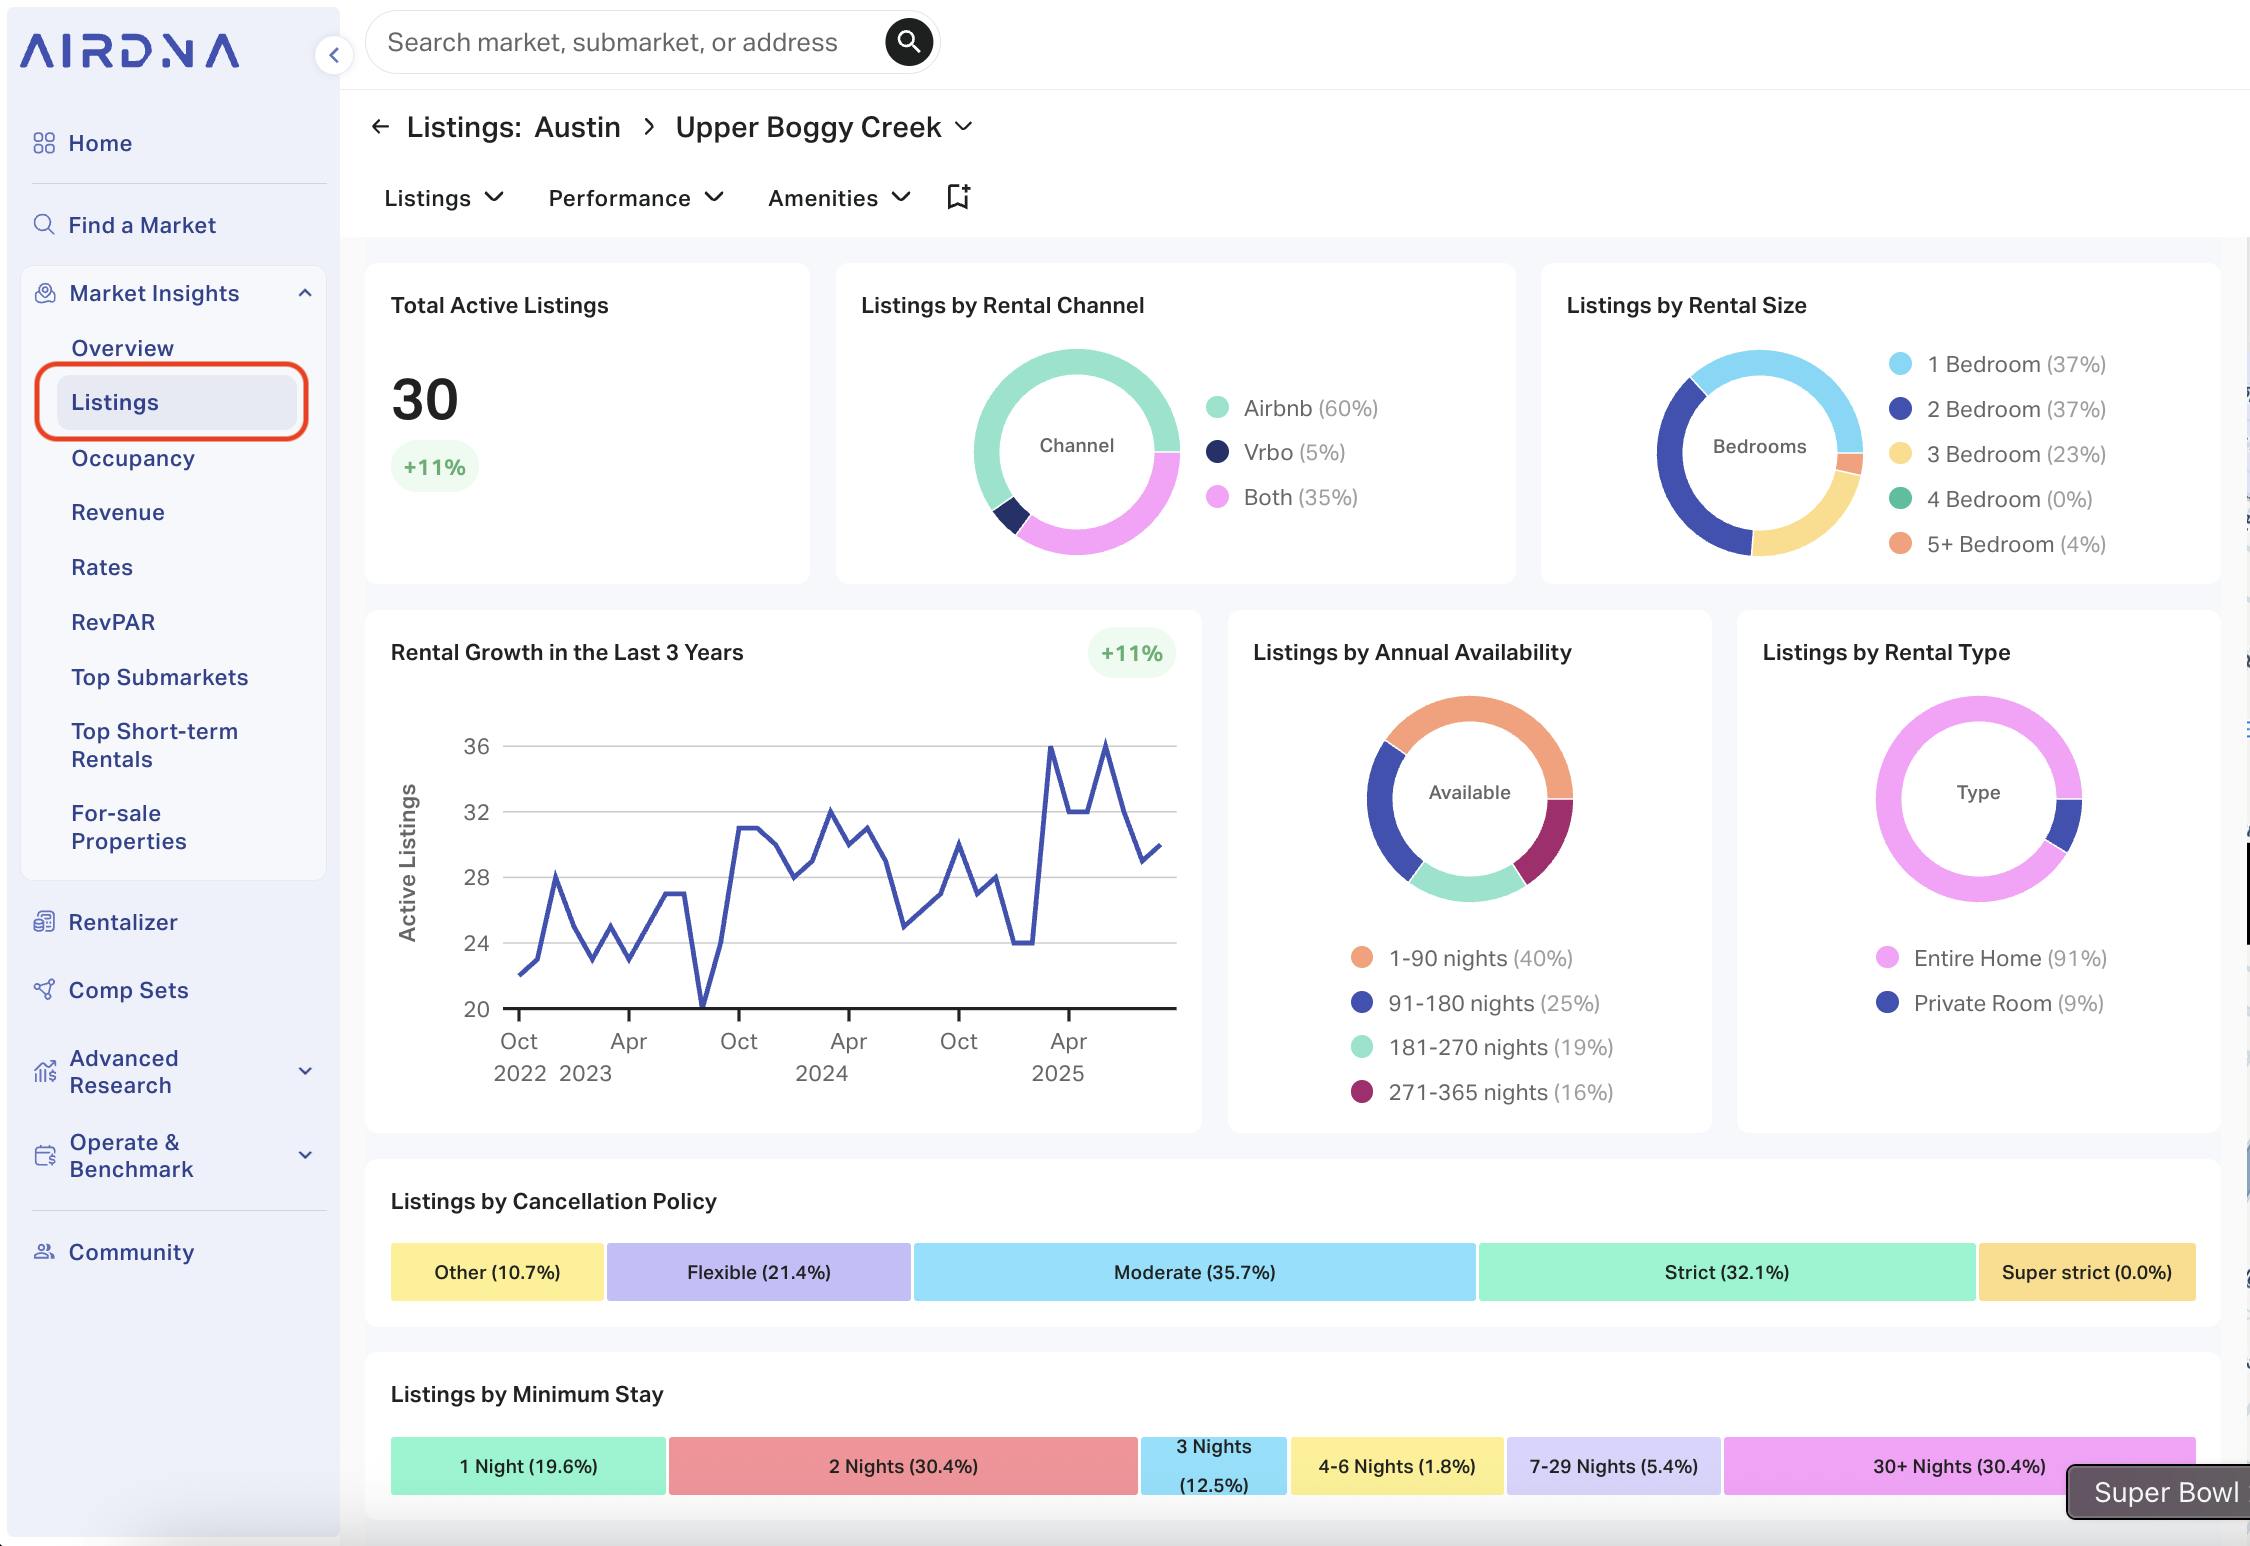Click the AirDNA logo

(x=130, y=51)
